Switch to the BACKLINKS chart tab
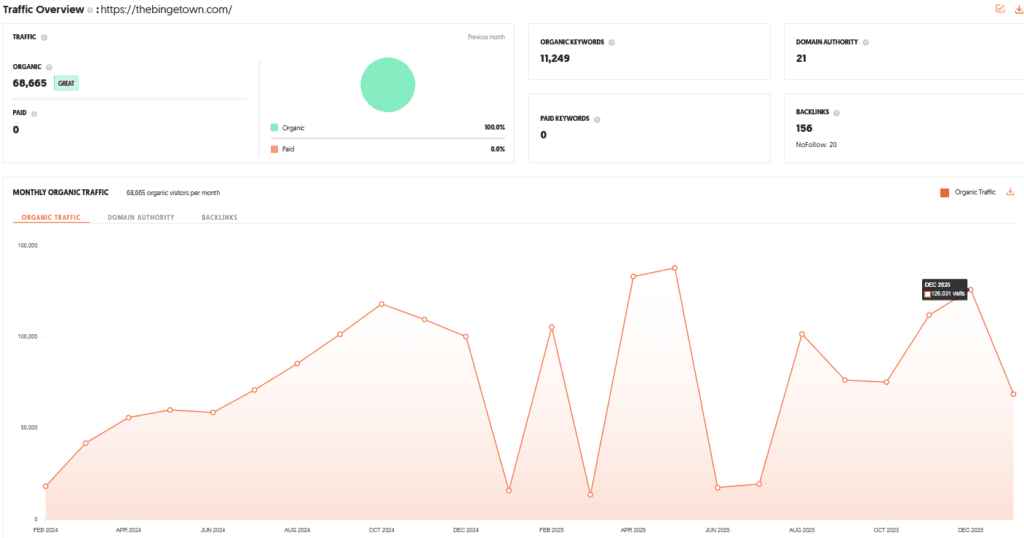The height and width of the screenshot is (538, 1024). [219, 217]
